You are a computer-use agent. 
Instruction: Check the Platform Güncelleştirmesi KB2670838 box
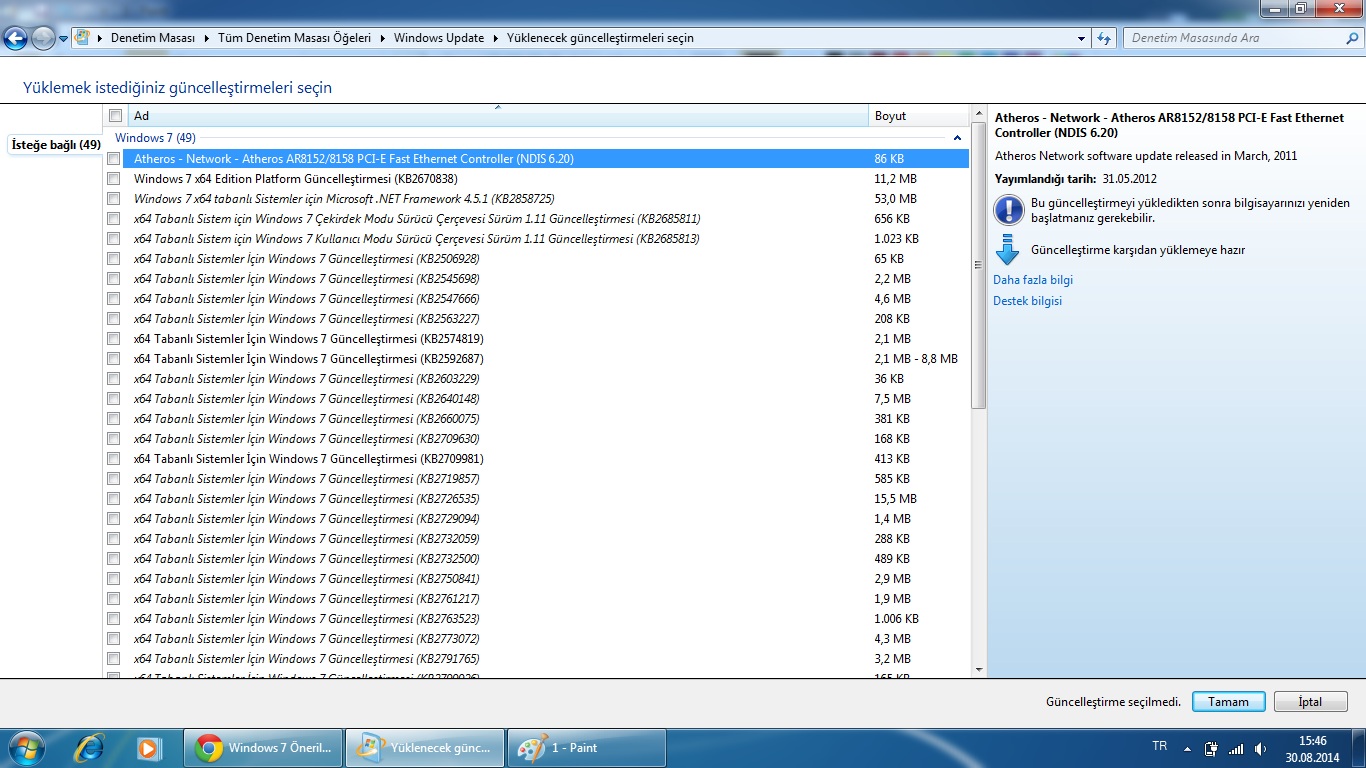(x=113, y=178)
